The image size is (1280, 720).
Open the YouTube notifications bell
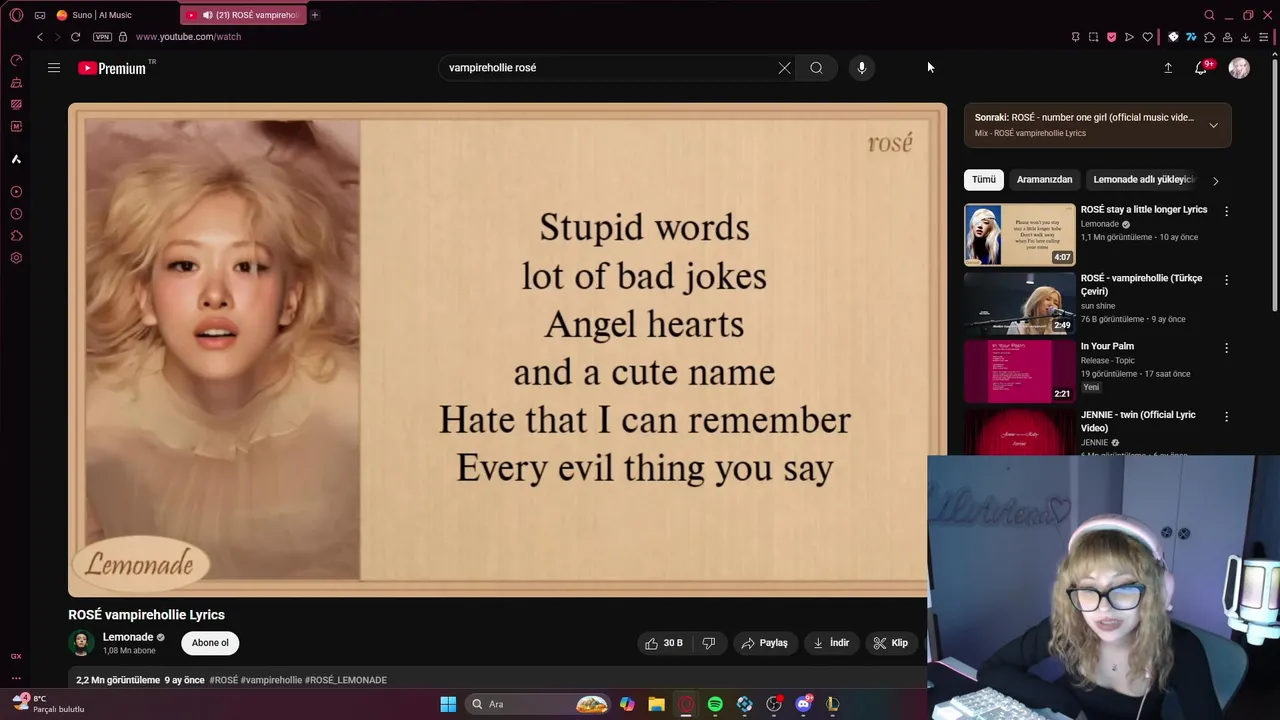pos(1201,68)
